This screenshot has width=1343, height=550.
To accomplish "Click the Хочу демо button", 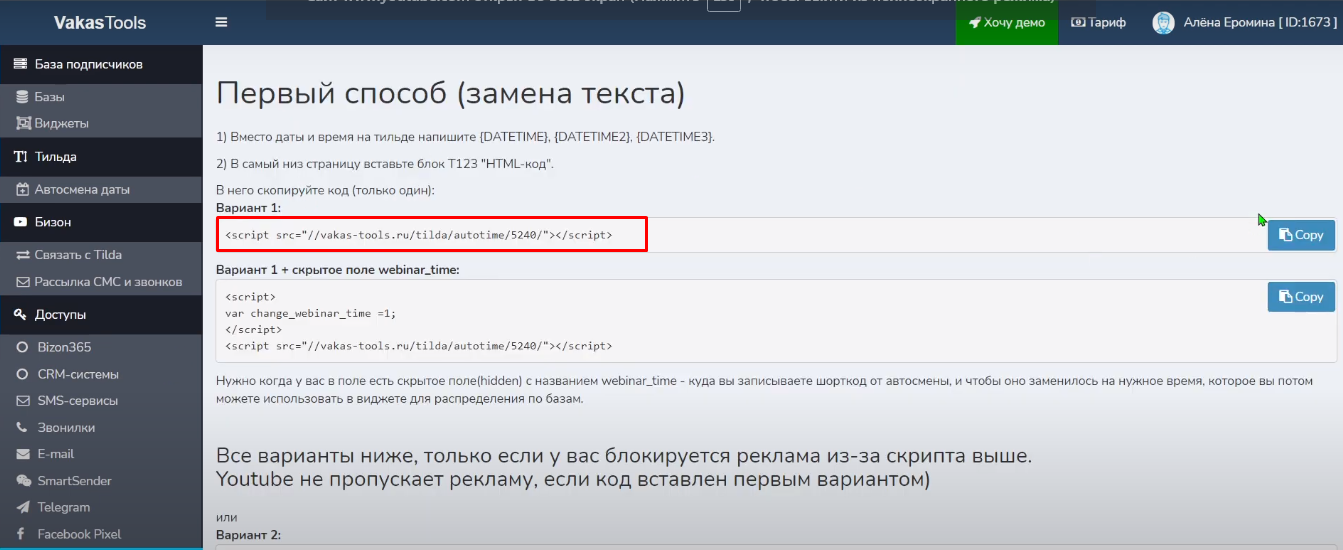I will click(1006, 22).
